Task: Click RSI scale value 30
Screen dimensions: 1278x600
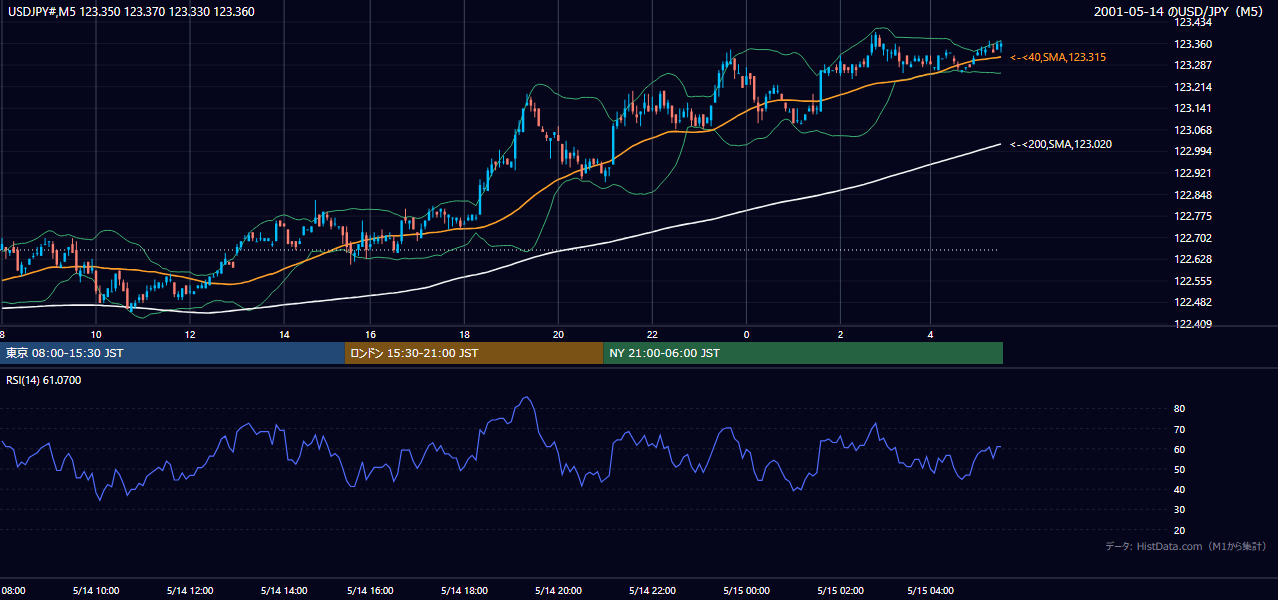Action: 1179,510
